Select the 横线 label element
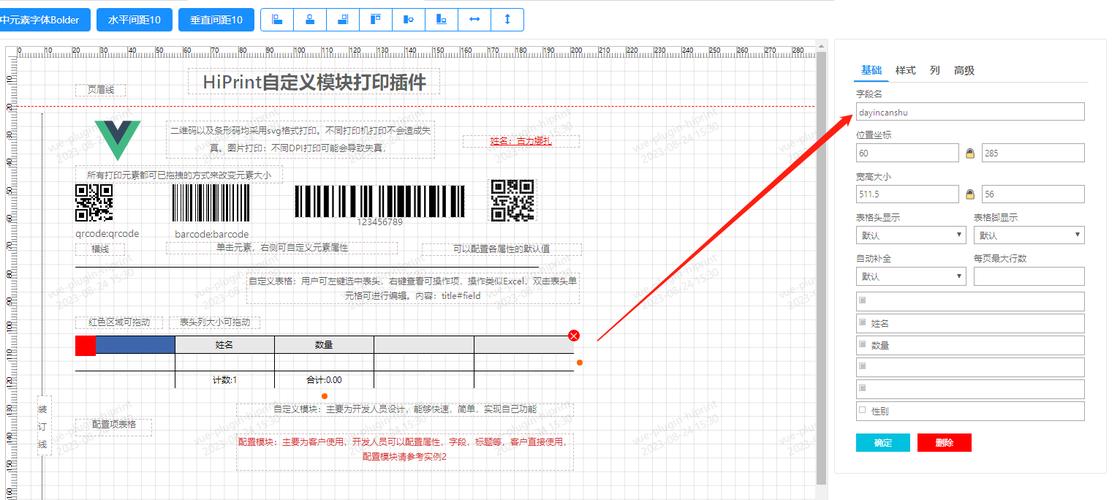 [x=100, y=249]
